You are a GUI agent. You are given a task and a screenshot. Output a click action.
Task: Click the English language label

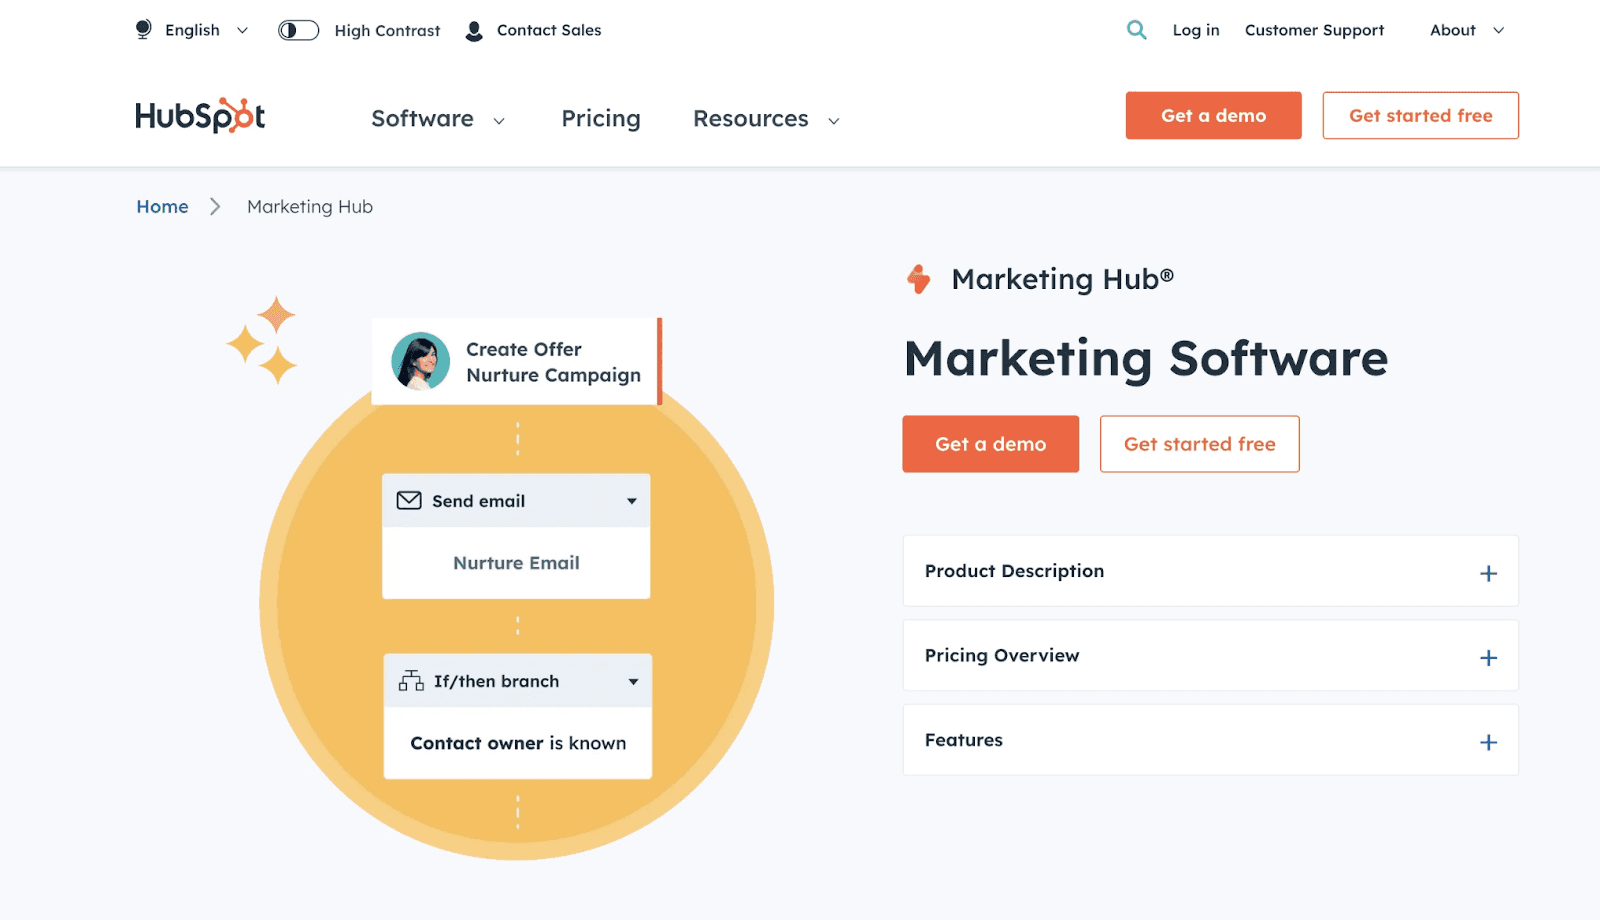192,30
